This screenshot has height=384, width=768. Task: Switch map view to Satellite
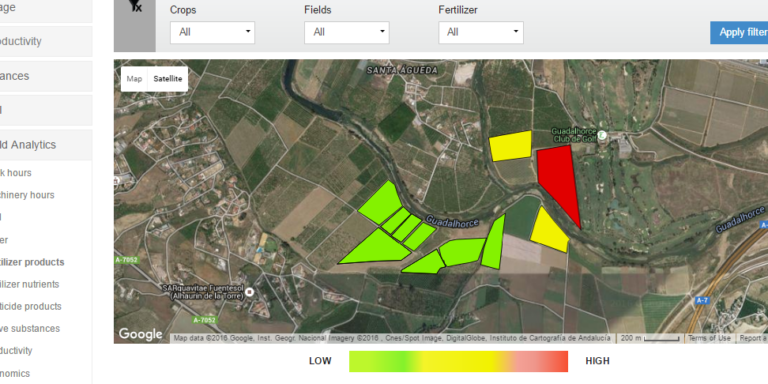(x=168, y=79)
